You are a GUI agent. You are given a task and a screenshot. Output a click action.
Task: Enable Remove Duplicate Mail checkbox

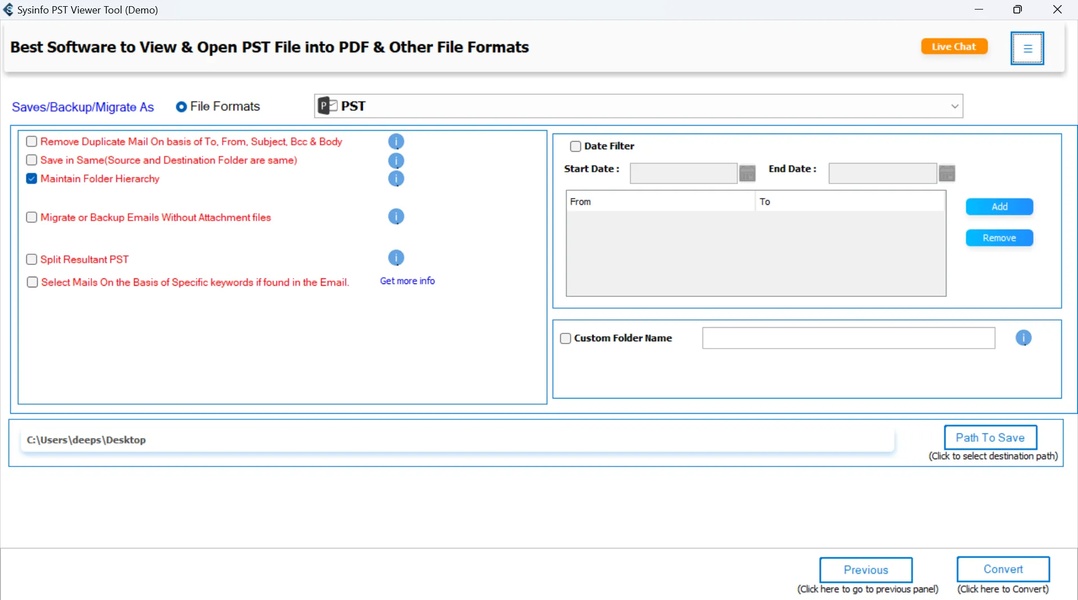(x=32, y=142)
